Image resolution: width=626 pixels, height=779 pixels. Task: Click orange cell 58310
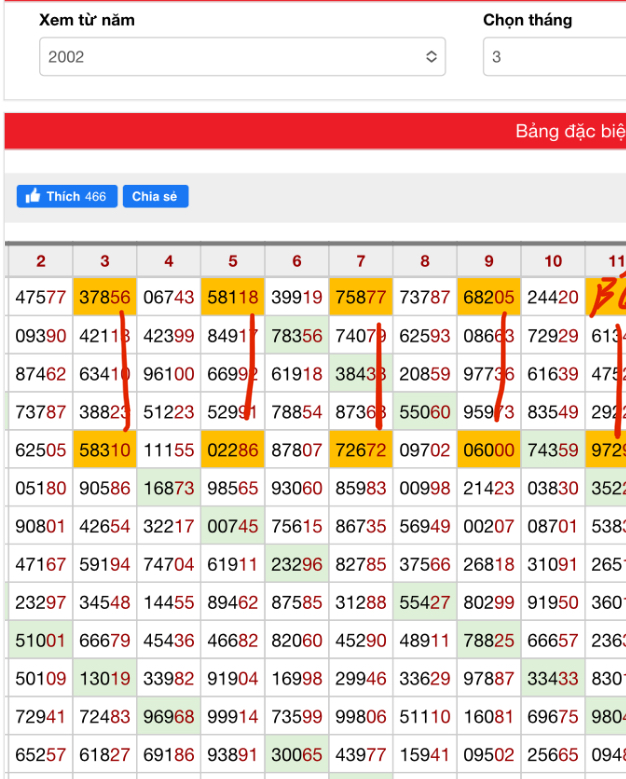[104, 451]
